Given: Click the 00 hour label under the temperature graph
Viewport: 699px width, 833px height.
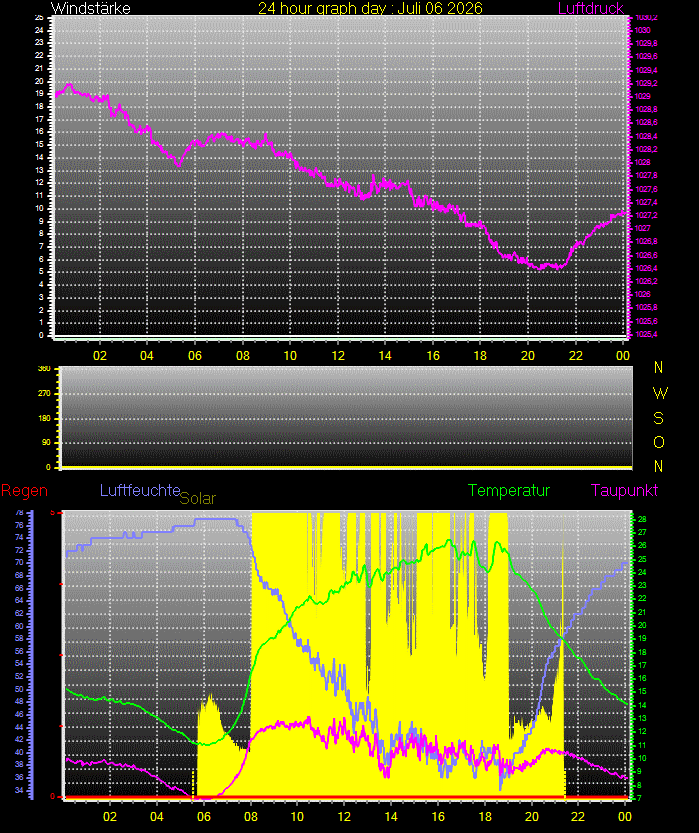Looking at the screenshot, I should coord(625,817).
